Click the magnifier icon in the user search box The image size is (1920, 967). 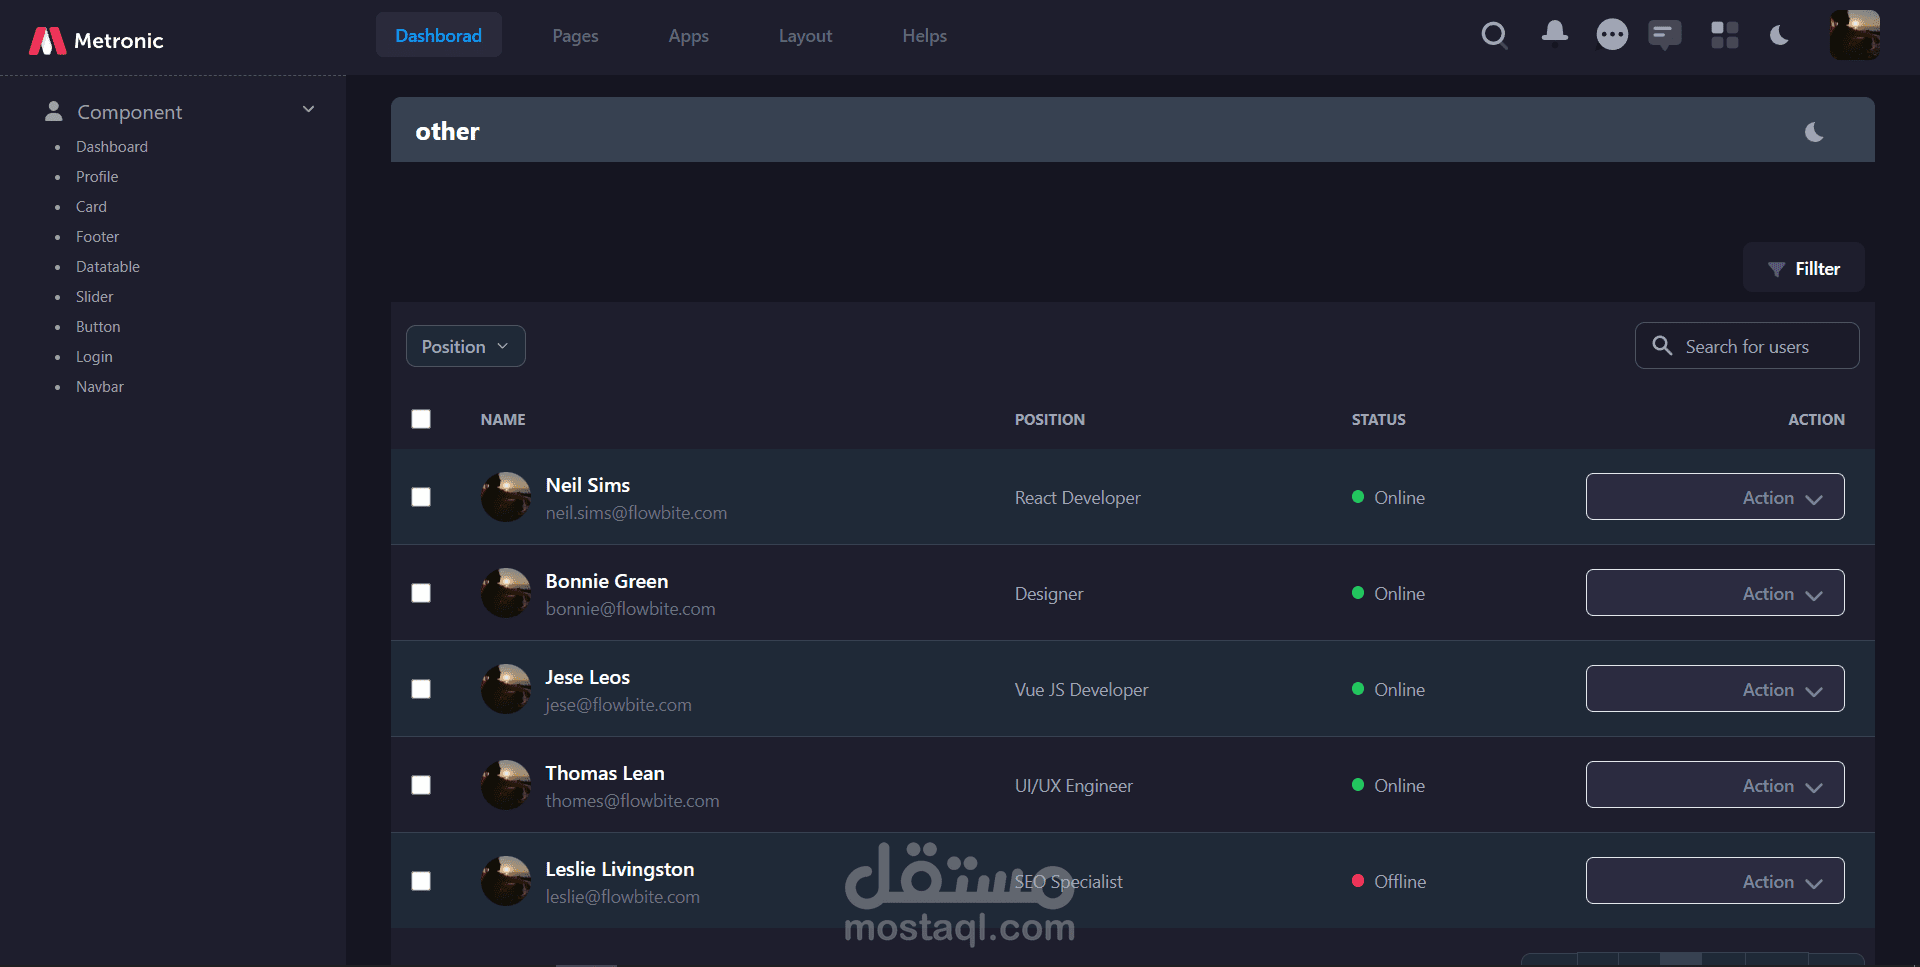1662,345
